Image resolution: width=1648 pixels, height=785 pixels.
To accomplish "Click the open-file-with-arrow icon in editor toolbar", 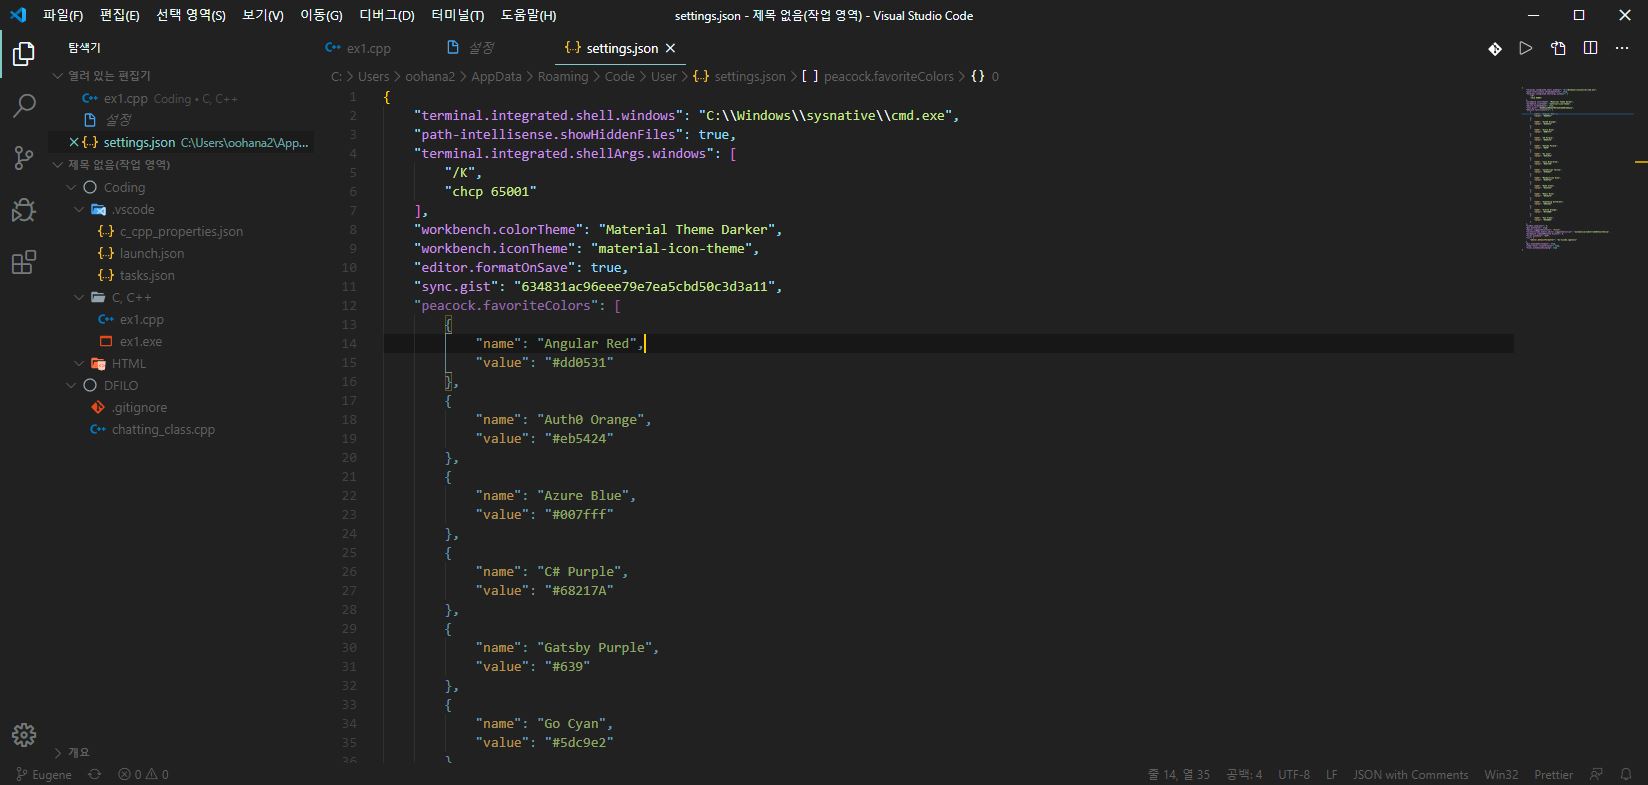I will tap(1558, 48).
